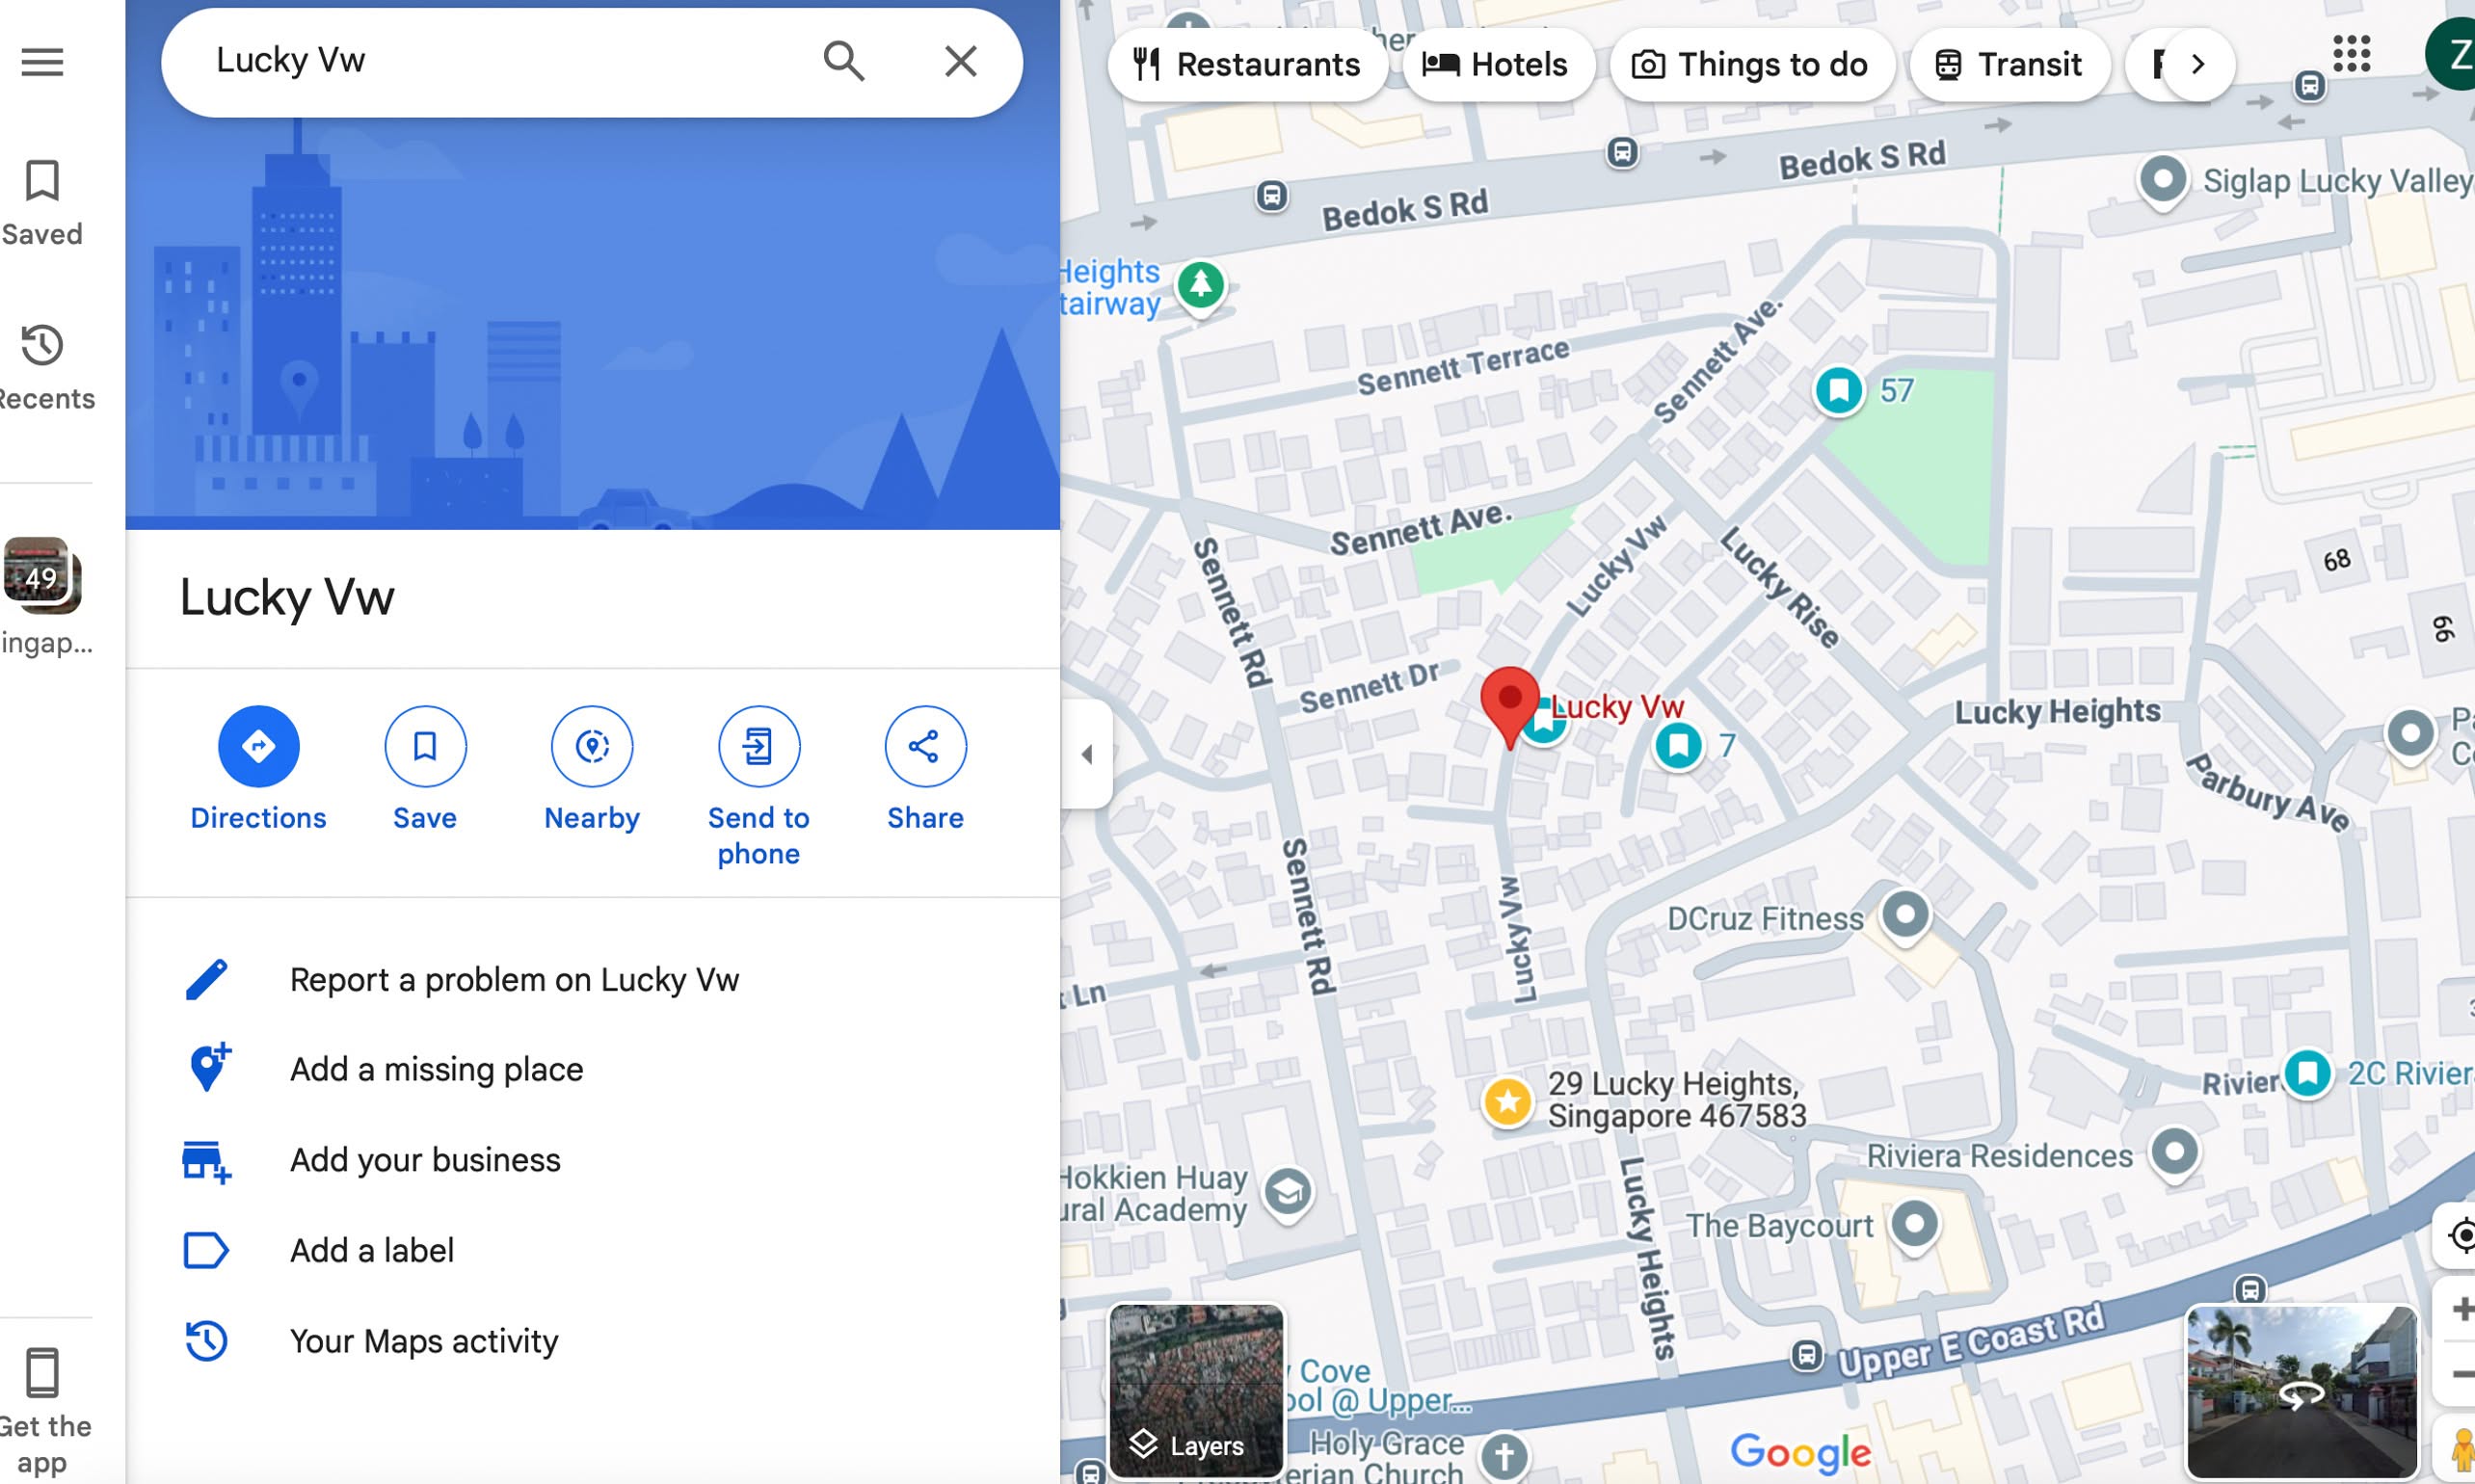
Task: Click Add a missing place
Action: [x=436, y=1070]
